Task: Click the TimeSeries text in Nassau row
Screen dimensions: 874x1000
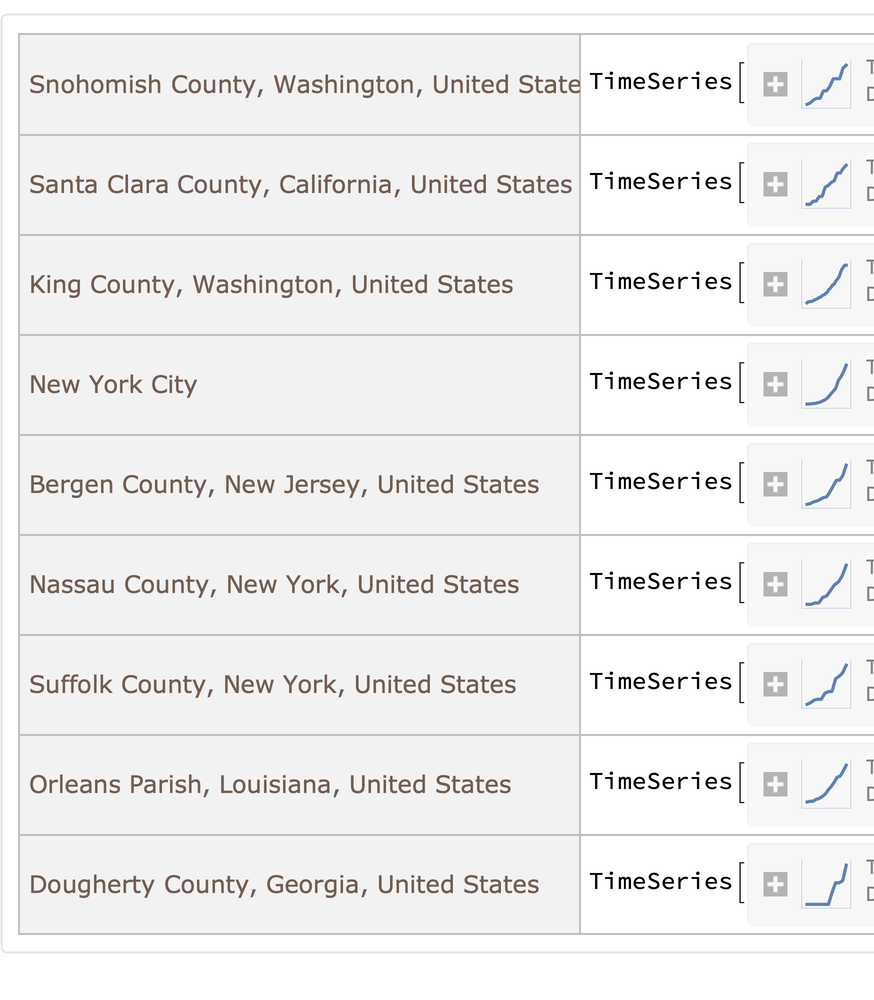Action: point(661,582)
